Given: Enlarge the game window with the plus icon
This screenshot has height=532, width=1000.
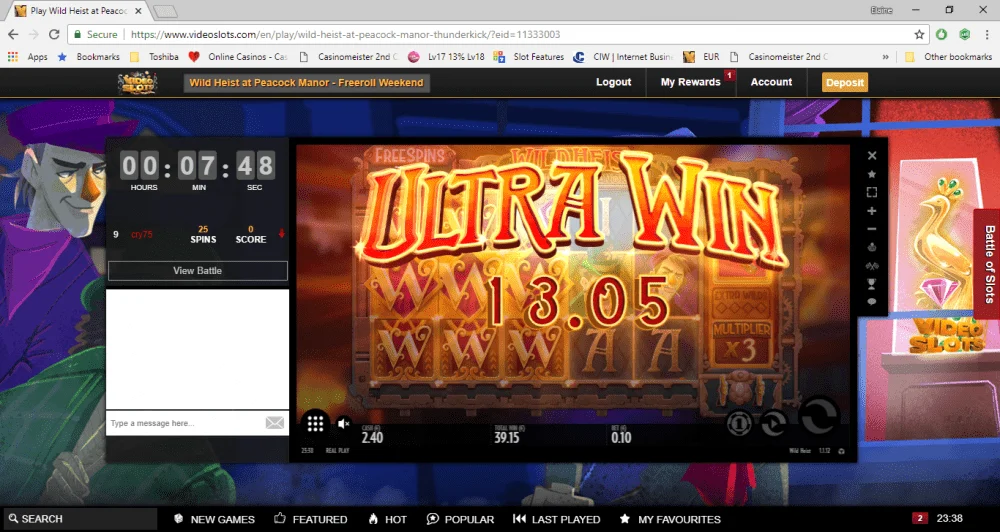Looking at the screenshot, I should pyautogui.click(x=872, y=211).
